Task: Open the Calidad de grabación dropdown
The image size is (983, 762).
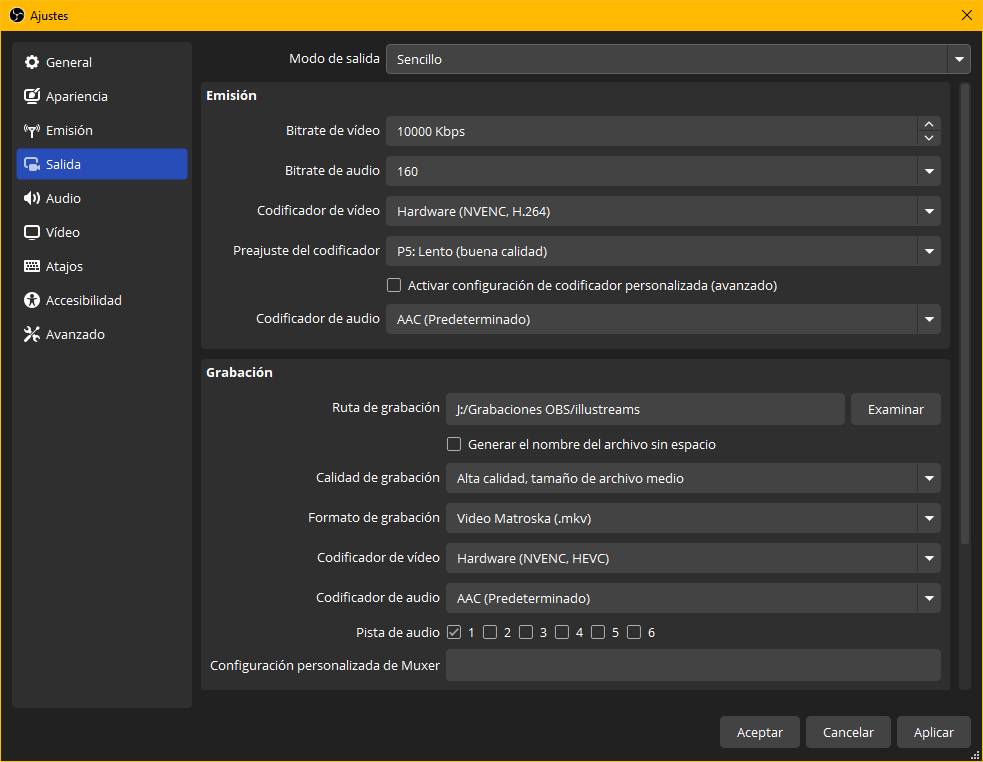Action: pos(693,478)
